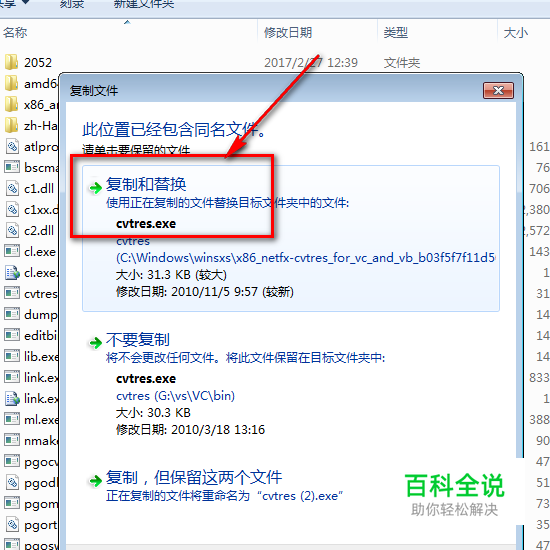Click green arrow beside 不要复制
The image size is (550, 550).
[x=95, y=342]
